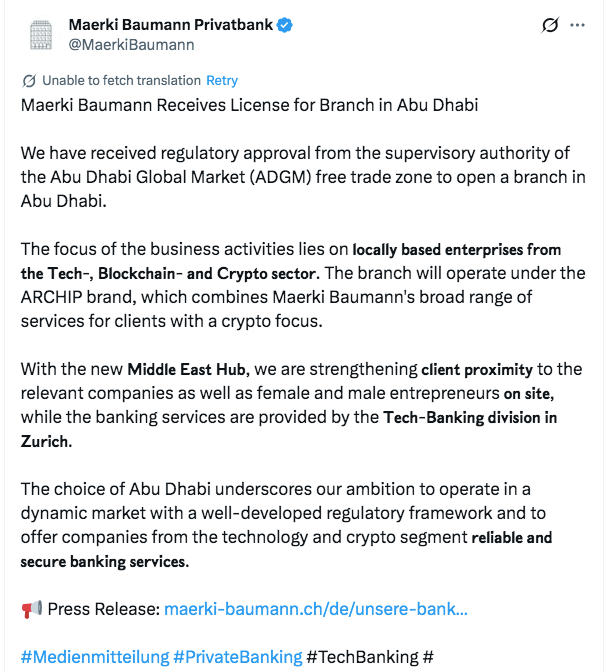
Task: Click the bold 'reliable and secure banking services' text
Action: coord(510,538)
